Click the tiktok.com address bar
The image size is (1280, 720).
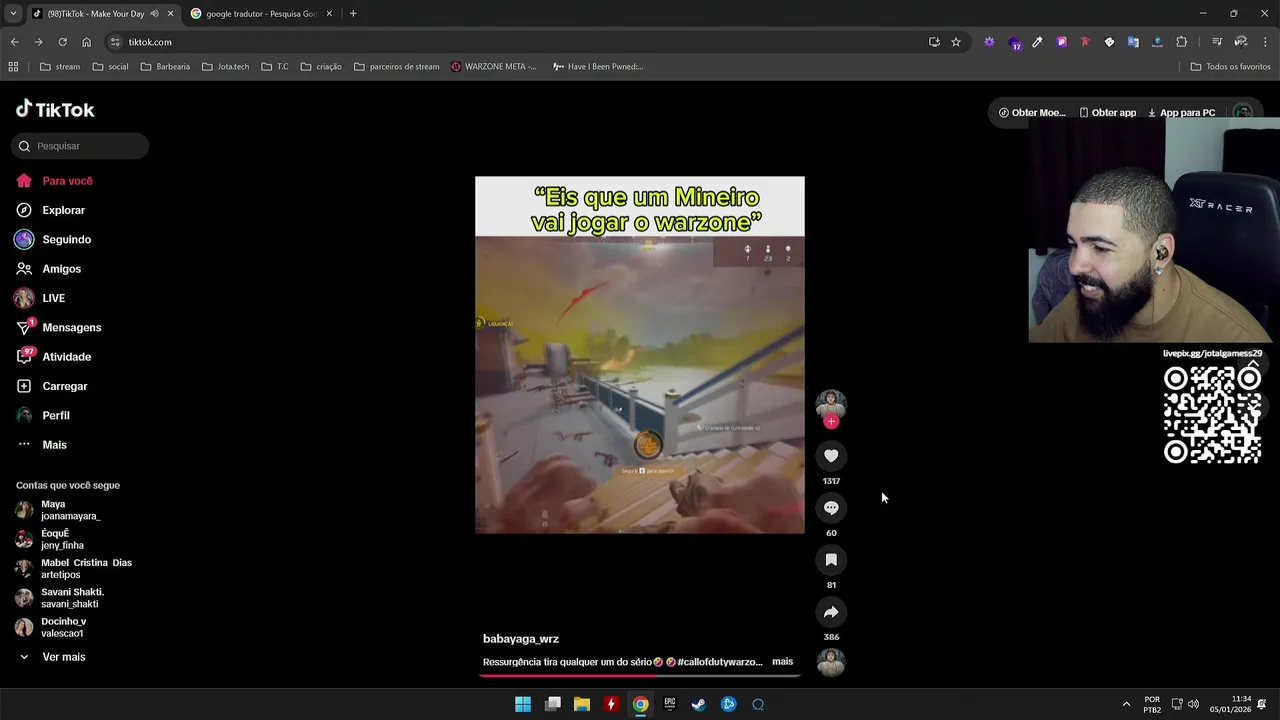coord(520,42)
